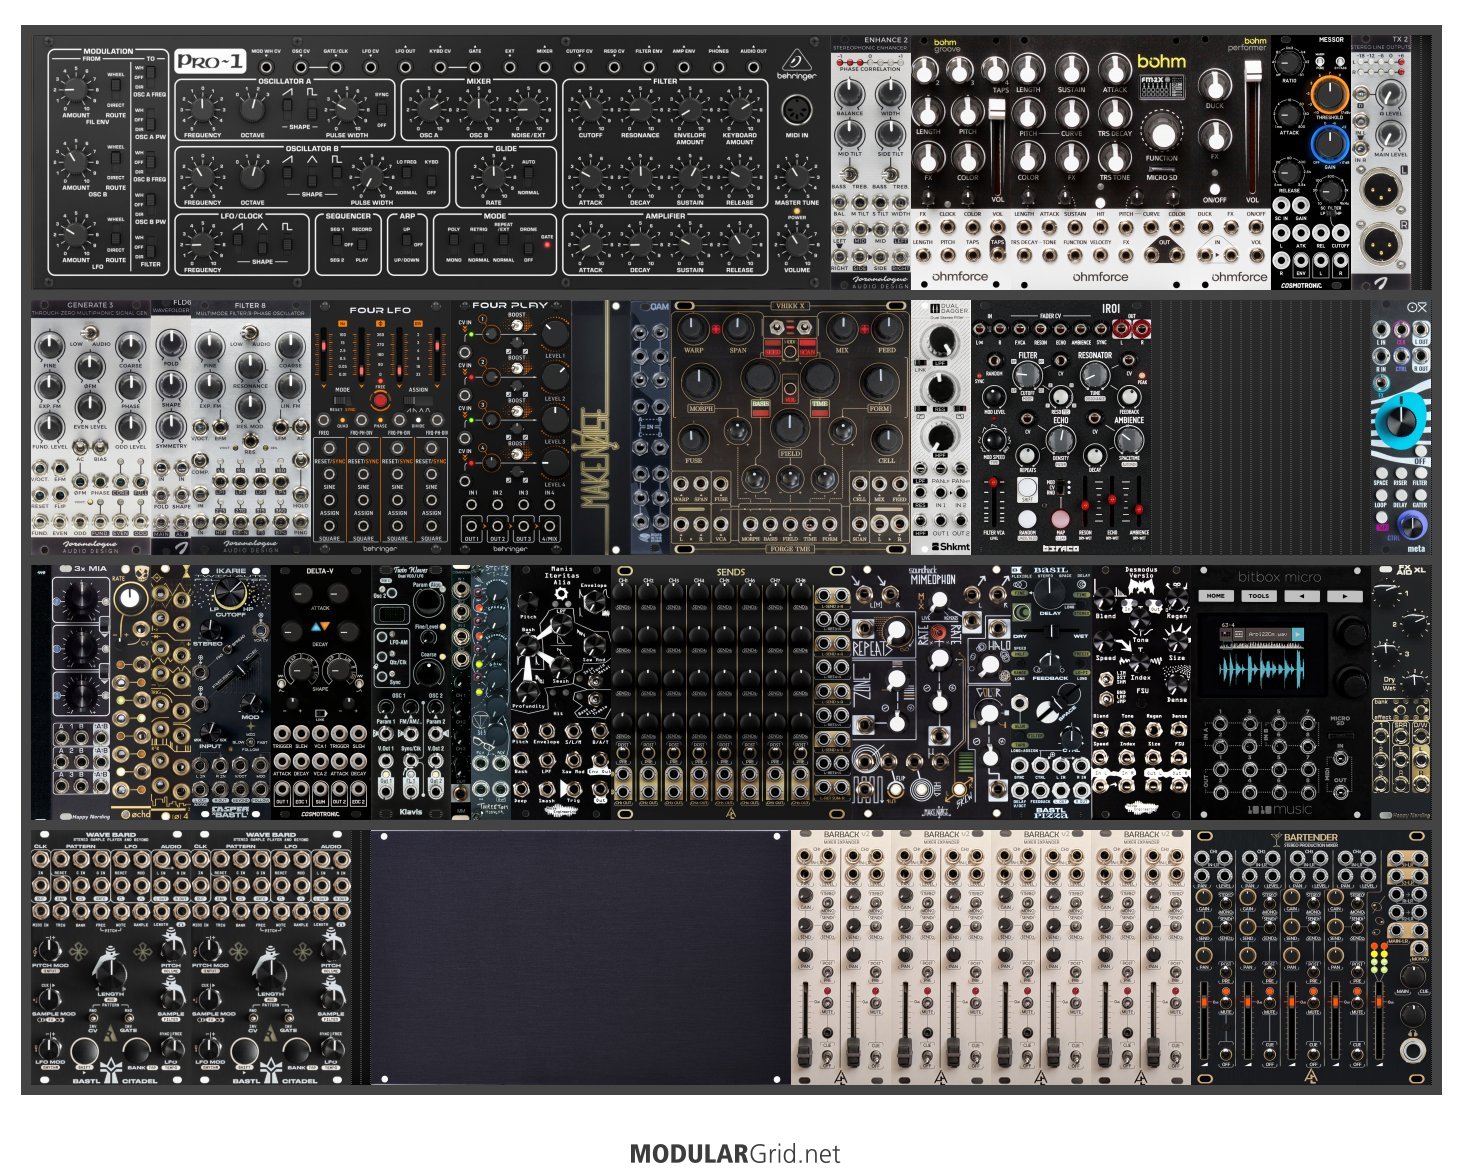Click the Make Noise logo panel
1472x1175 pixels.
point(601,427)
